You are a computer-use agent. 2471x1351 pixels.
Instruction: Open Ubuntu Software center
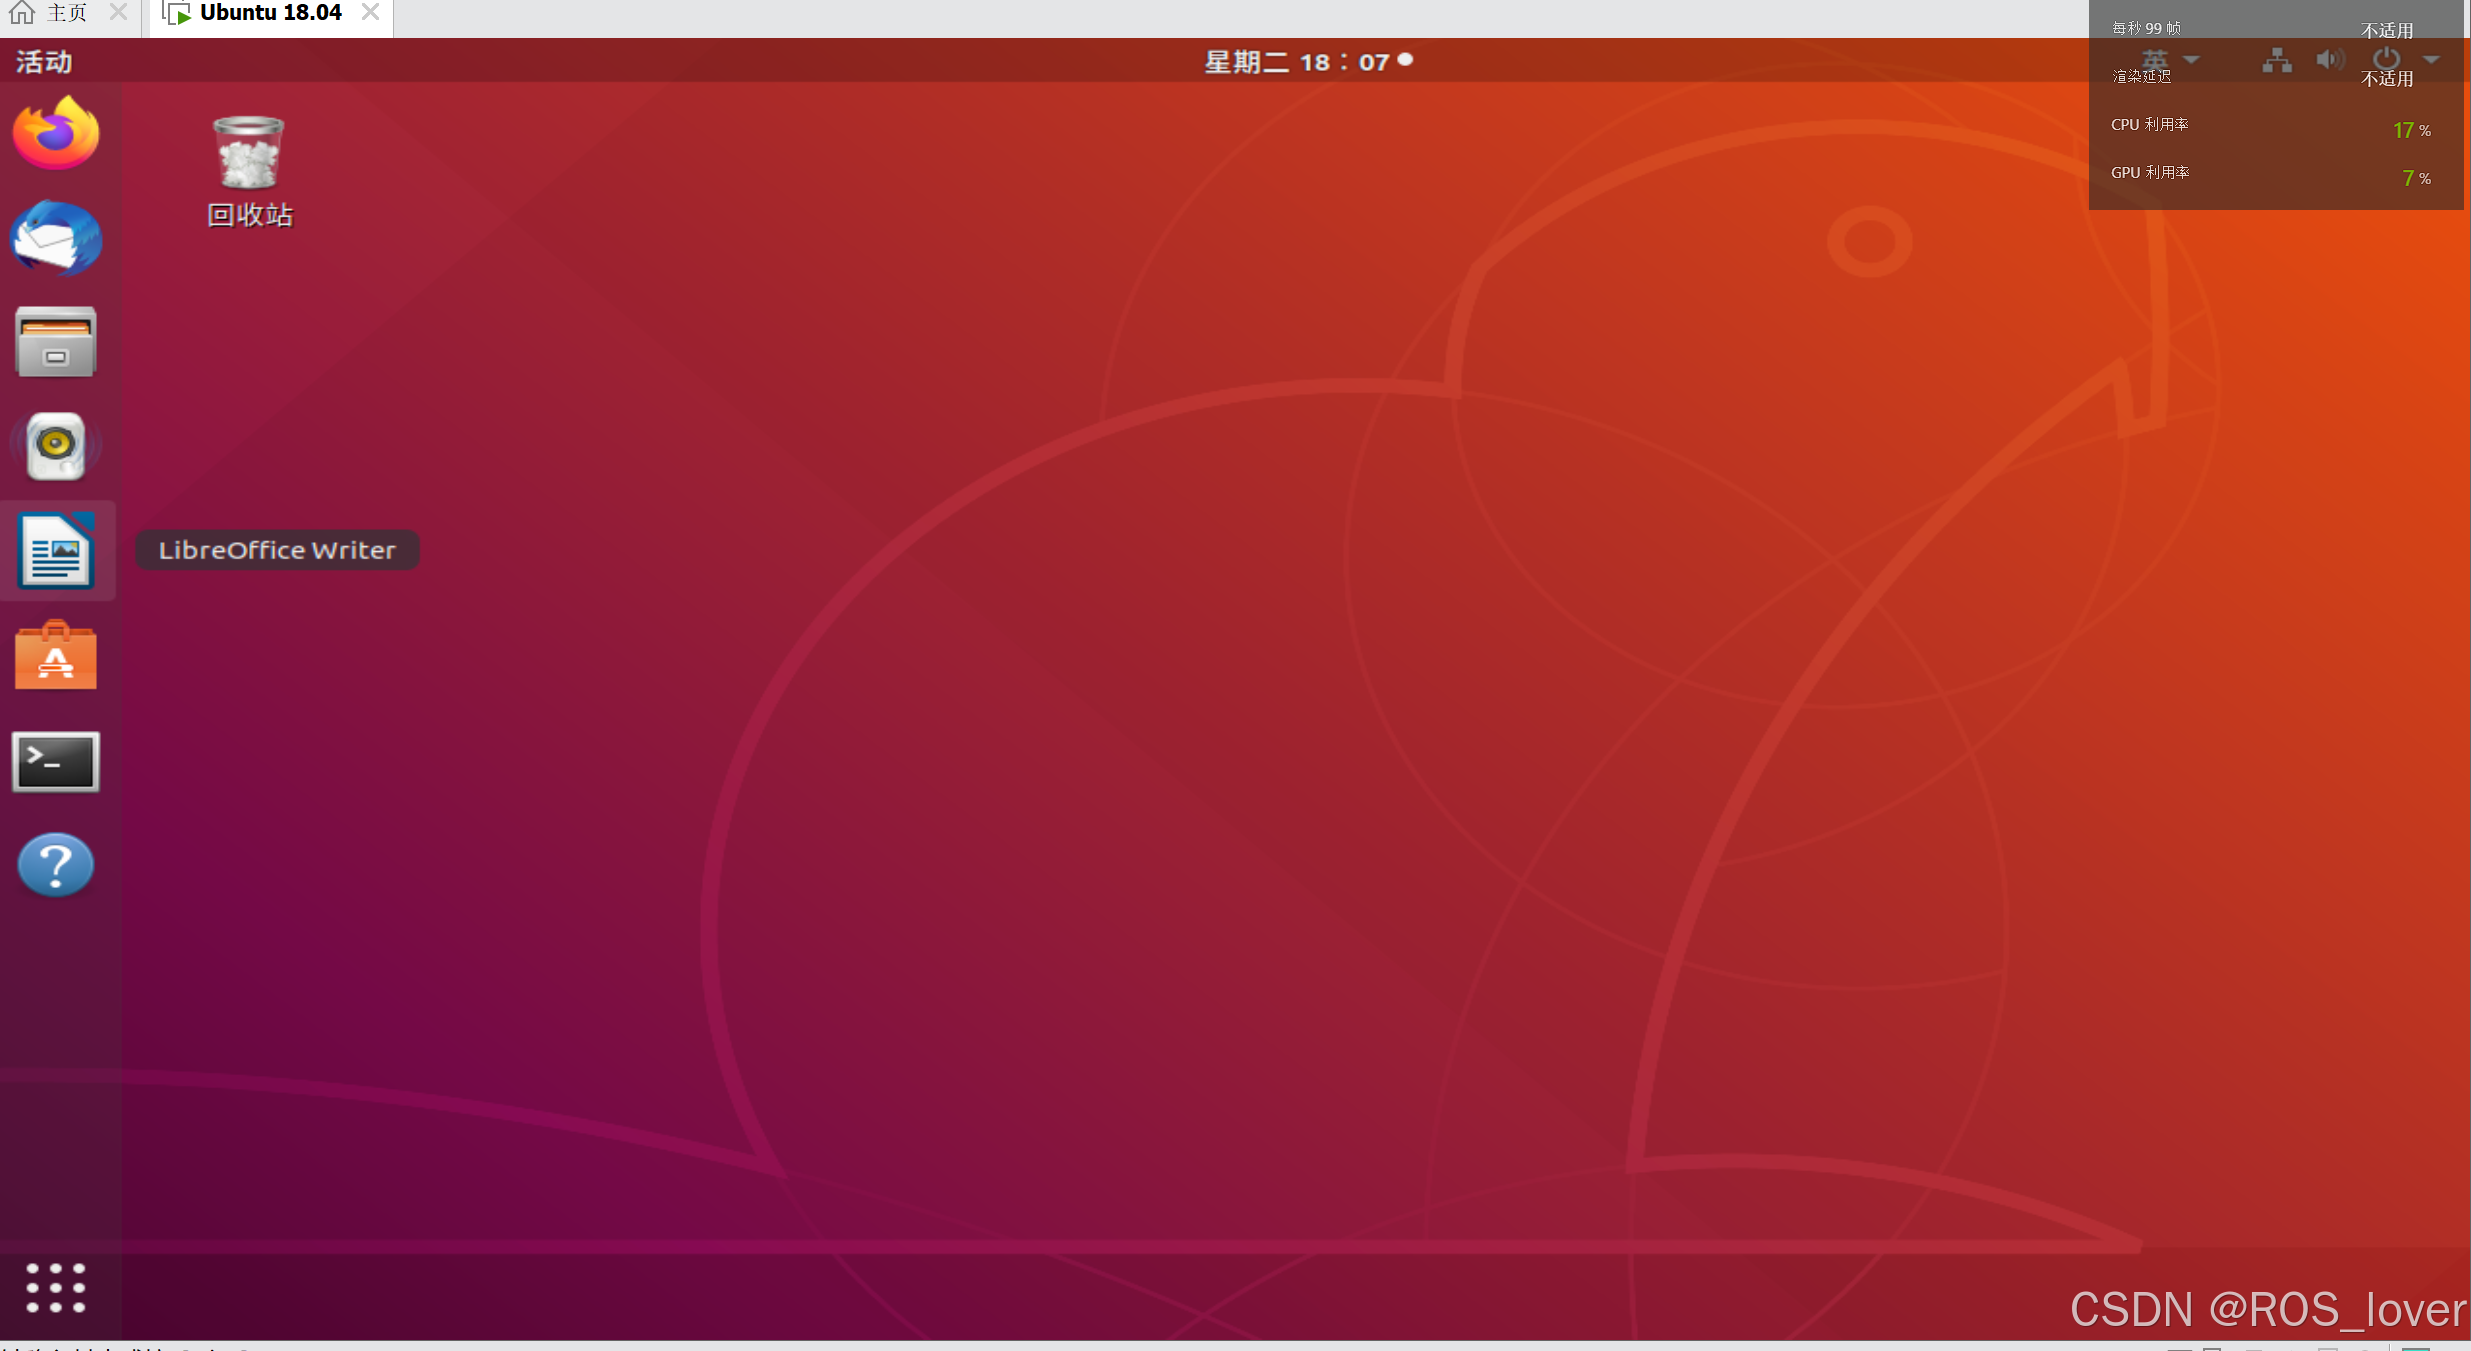tap(56, 655)
